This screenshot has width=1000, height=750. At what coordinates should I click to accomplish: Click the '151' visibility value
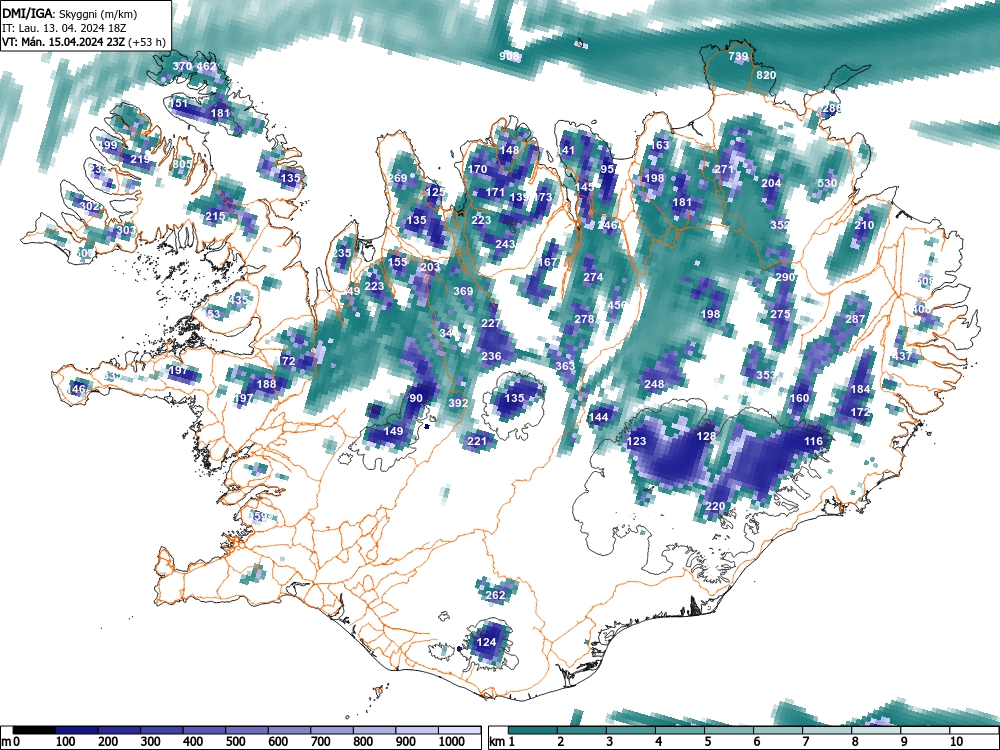click(179, 103)
